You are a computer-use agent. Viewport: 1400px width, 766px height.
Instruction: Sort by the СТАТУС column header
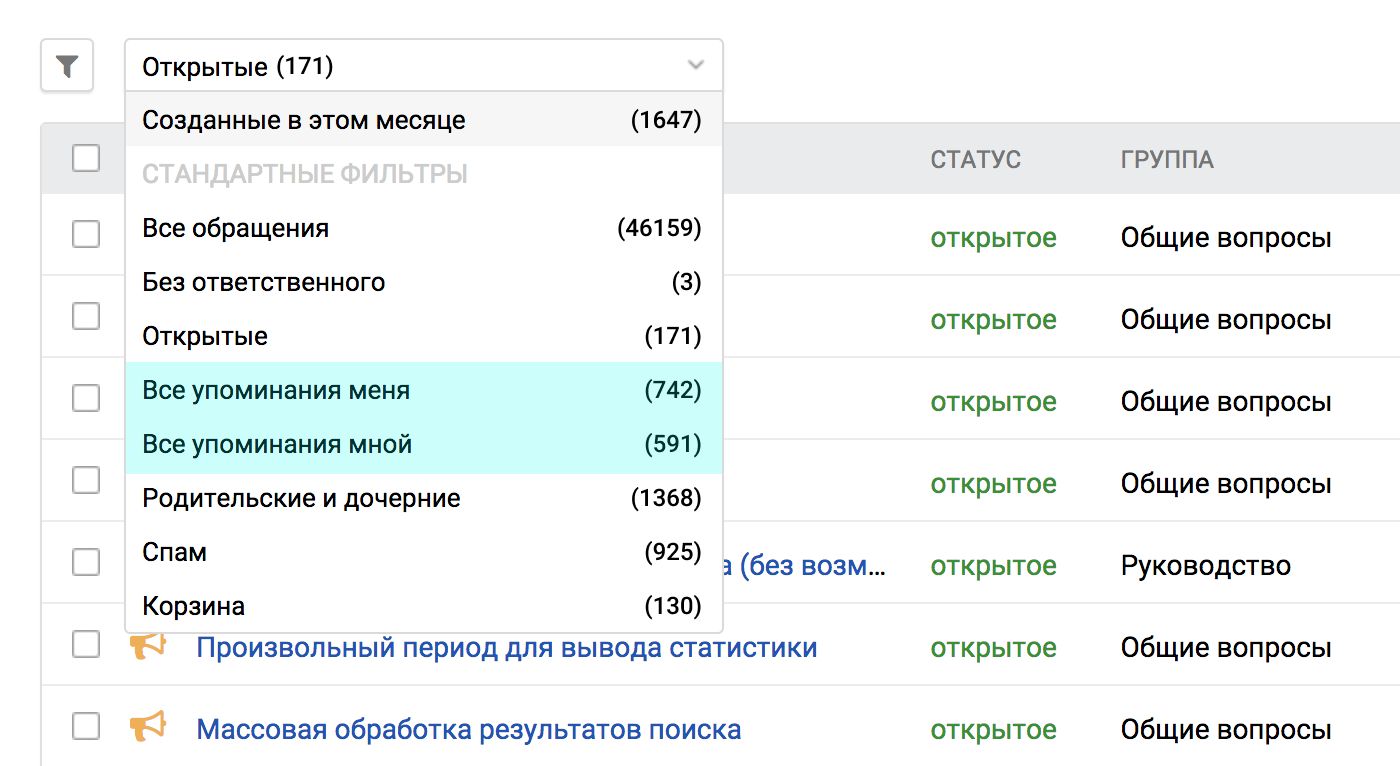(975, 160)
